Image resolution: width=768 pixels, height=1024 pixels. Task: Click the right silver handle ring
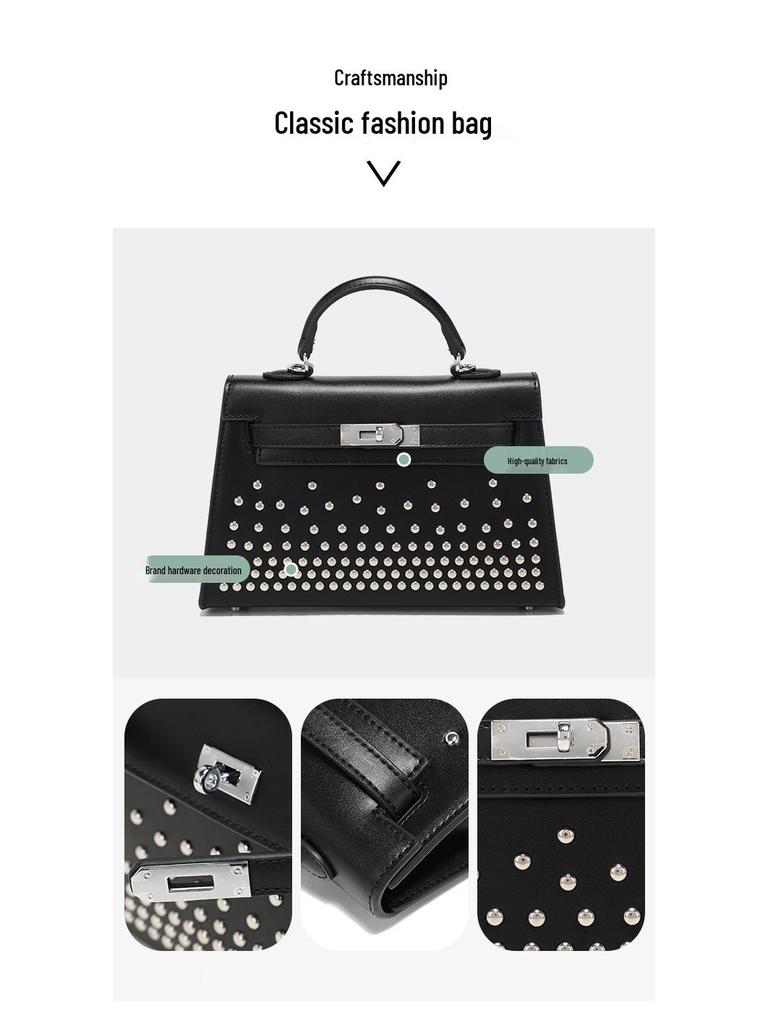point(464,370)
